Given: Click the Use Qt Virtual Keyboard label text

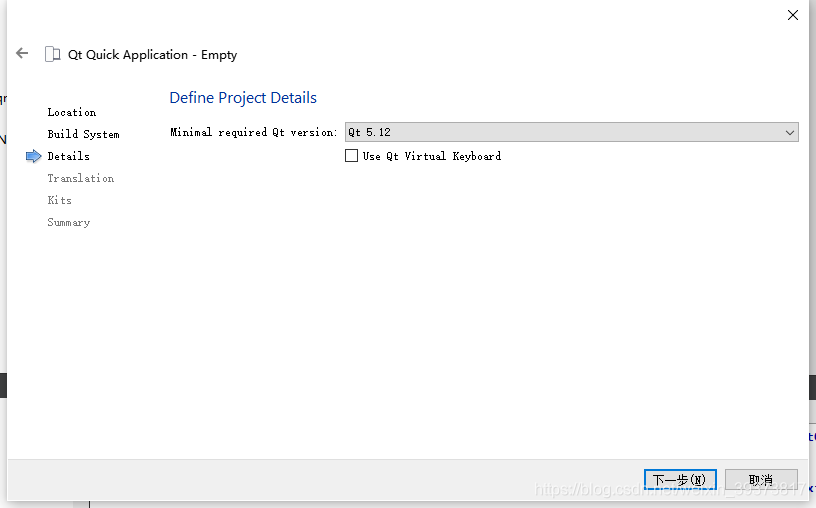Looking at the screenshot, I should 432,156.
